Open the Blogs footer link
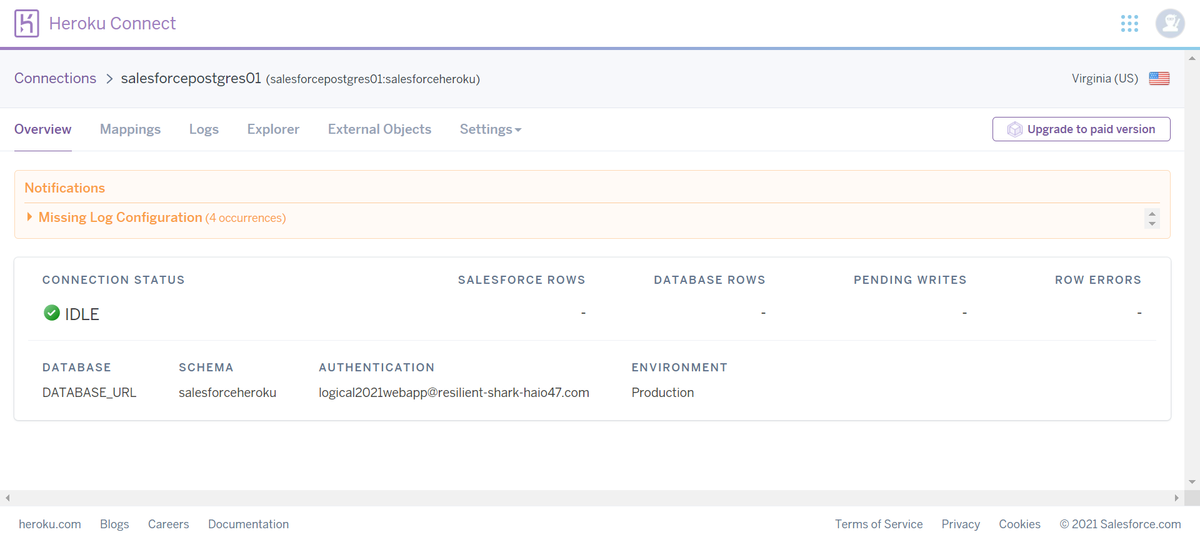Image resolution: width=1200 pixels, height=542 pixels. [x=115, y=524]
